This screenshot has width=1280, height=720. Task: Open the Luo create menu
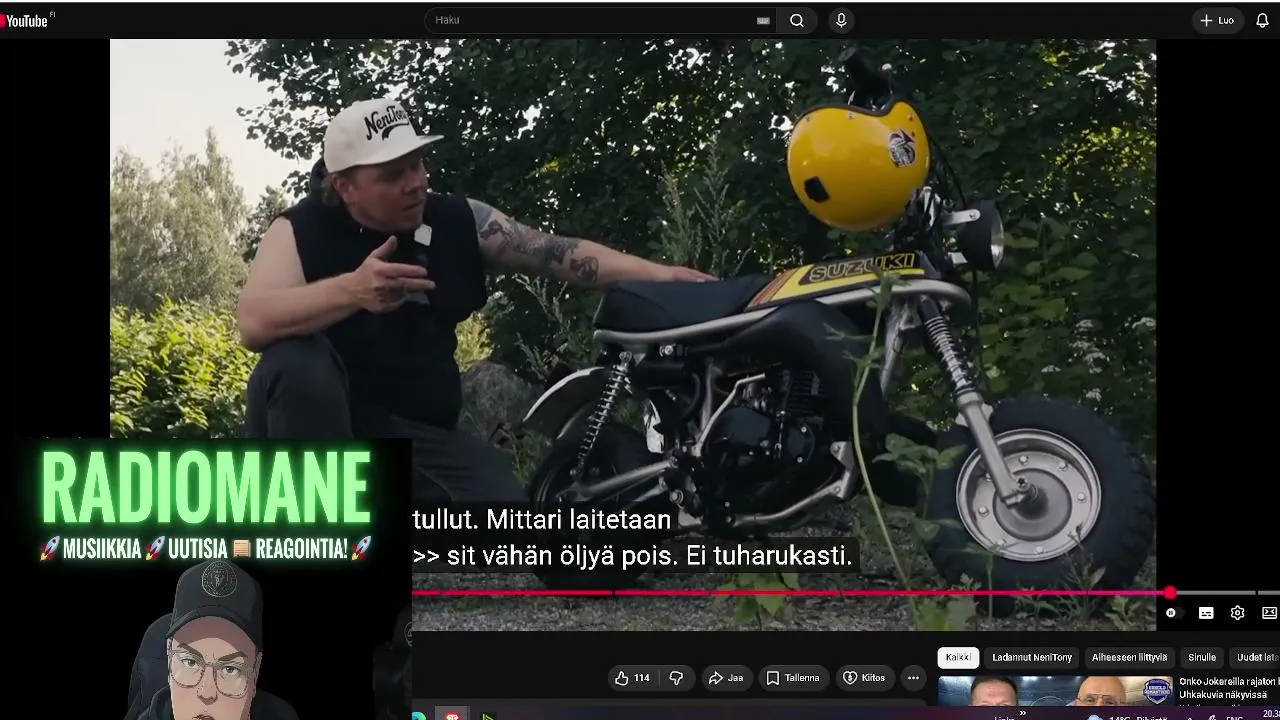point(1217,20)
